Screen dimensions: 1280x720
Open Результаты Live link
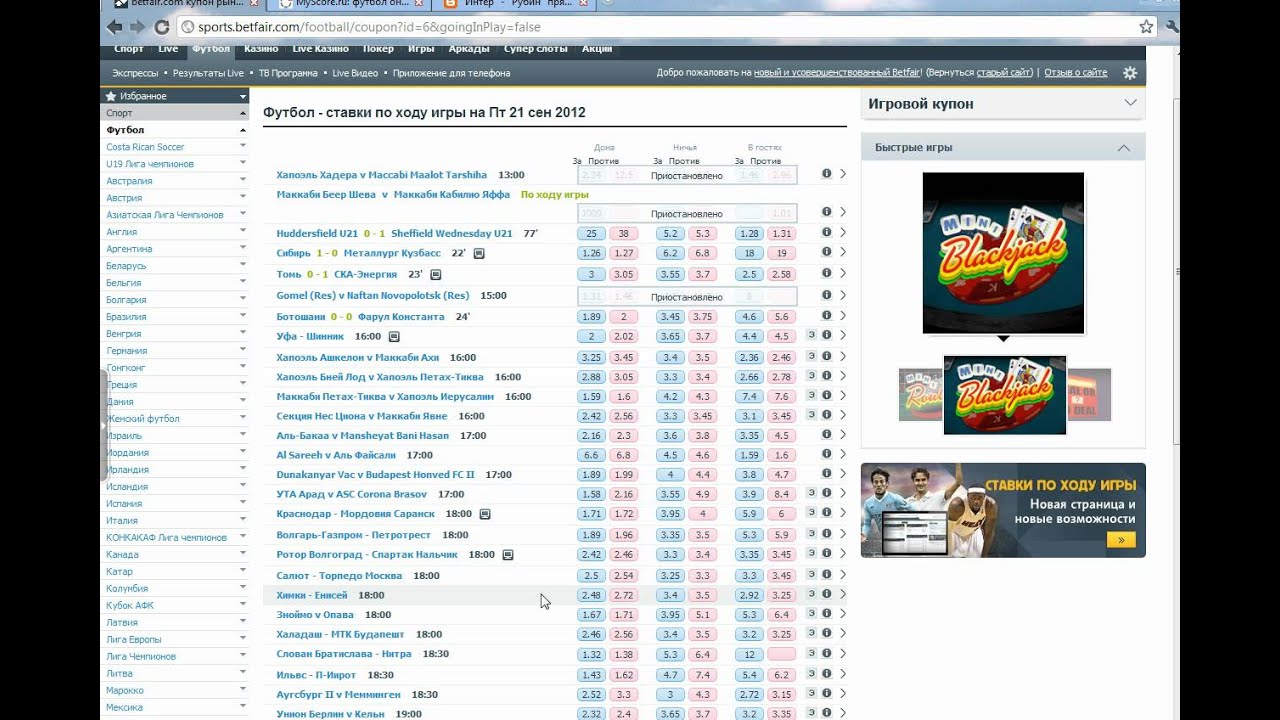point(208,73)
